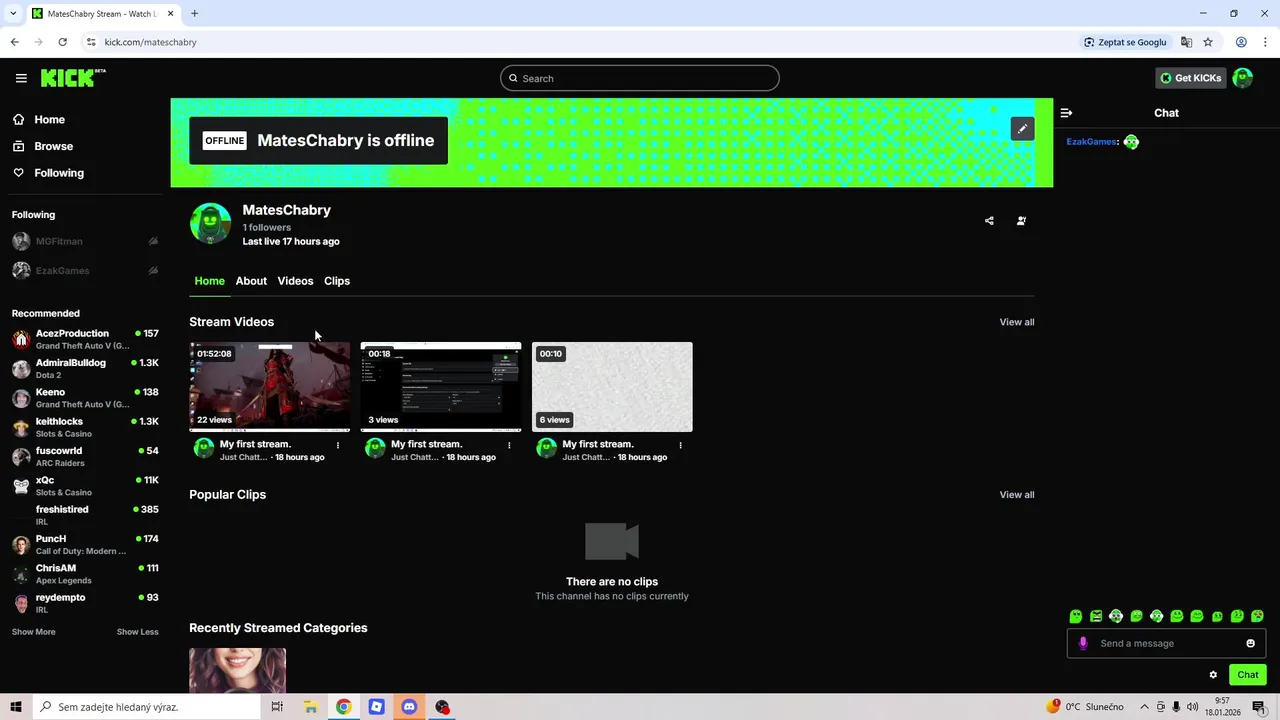Go back to previous page
This screenshot has width=1280, height=720.
(14, 42)
